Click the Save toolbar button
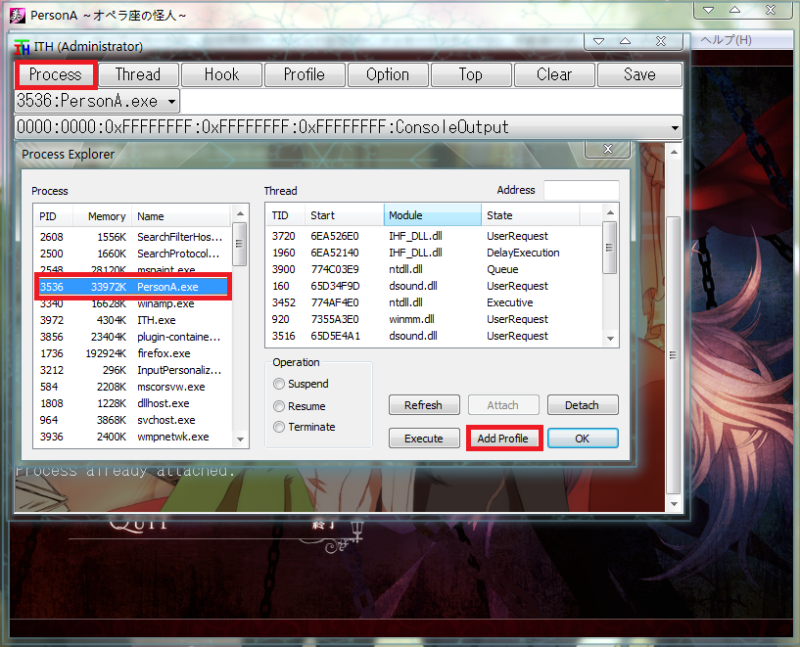Image resolution: width=800 pixels, height=647 pixels. 639,75
